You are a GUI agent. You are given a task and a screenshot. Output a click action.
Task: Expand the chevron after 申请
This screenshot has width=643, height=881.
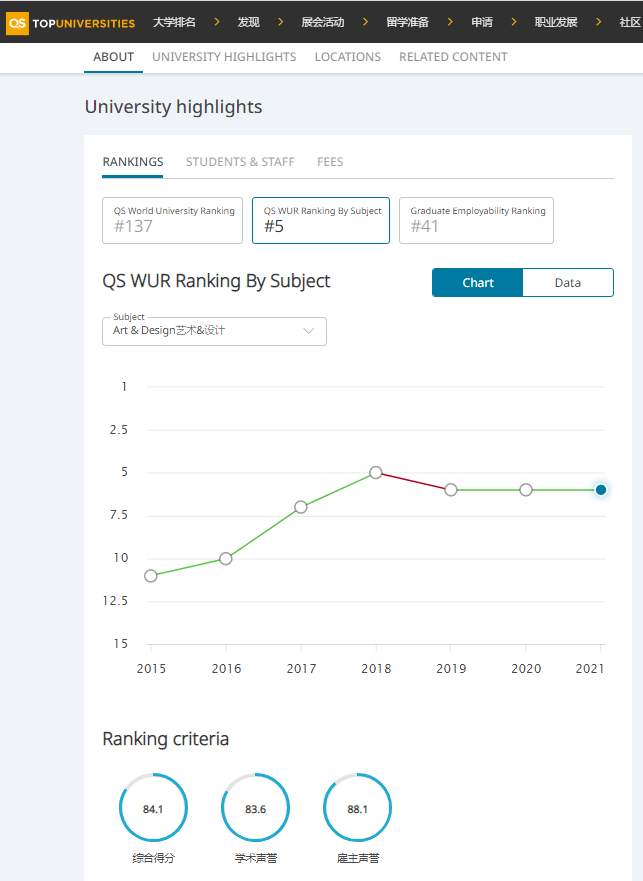point(514,22)
